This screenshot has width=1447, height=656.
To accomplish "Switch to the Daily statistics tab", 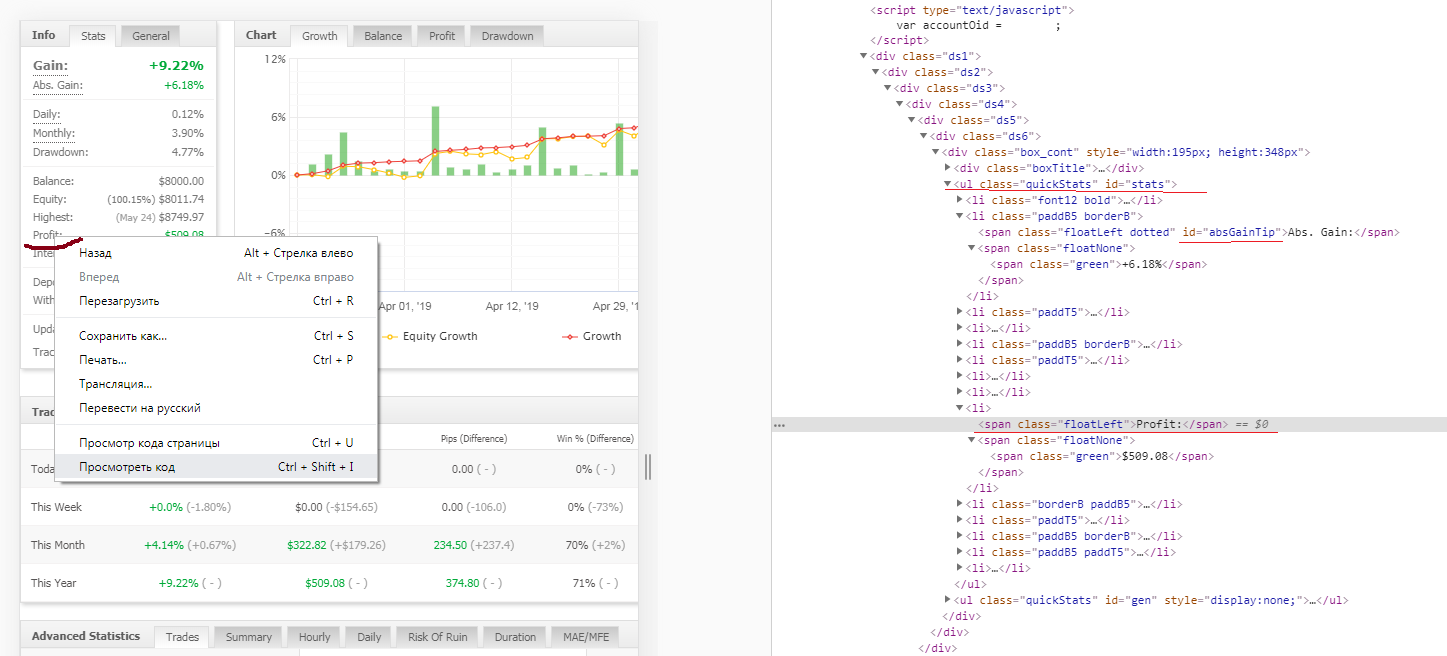I will tap(369, 637).
